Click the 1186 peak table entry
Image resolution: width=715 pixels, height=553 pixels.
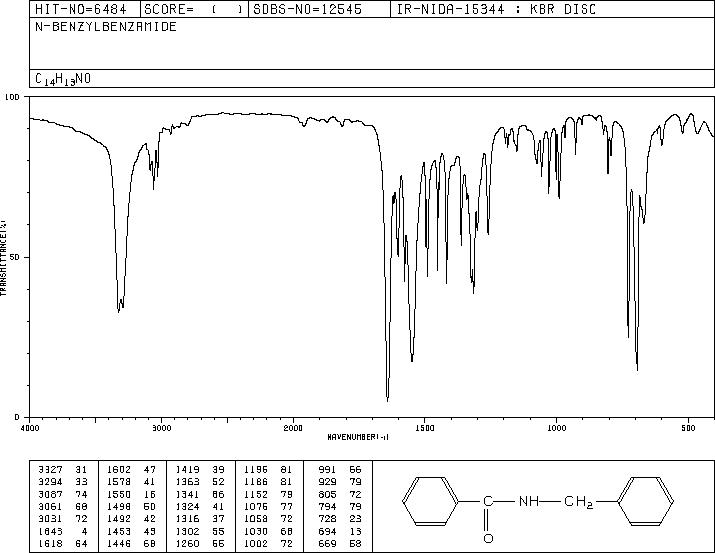pyautogui.click(x=268, y=482)
